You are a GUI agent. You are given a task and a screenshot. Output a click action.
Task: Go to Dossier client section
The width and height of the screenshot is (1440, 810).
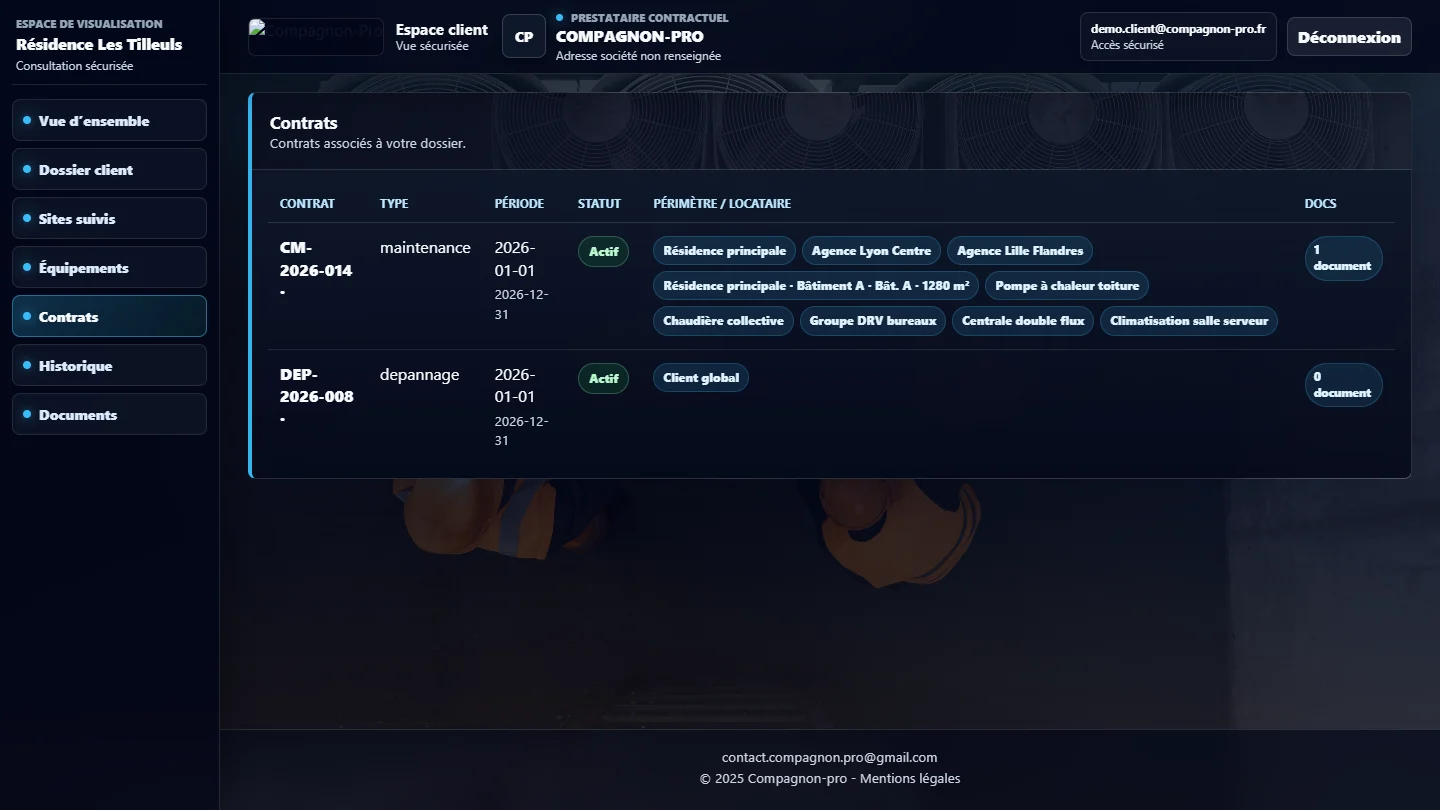pyautogui.click(x=109, y=169)
